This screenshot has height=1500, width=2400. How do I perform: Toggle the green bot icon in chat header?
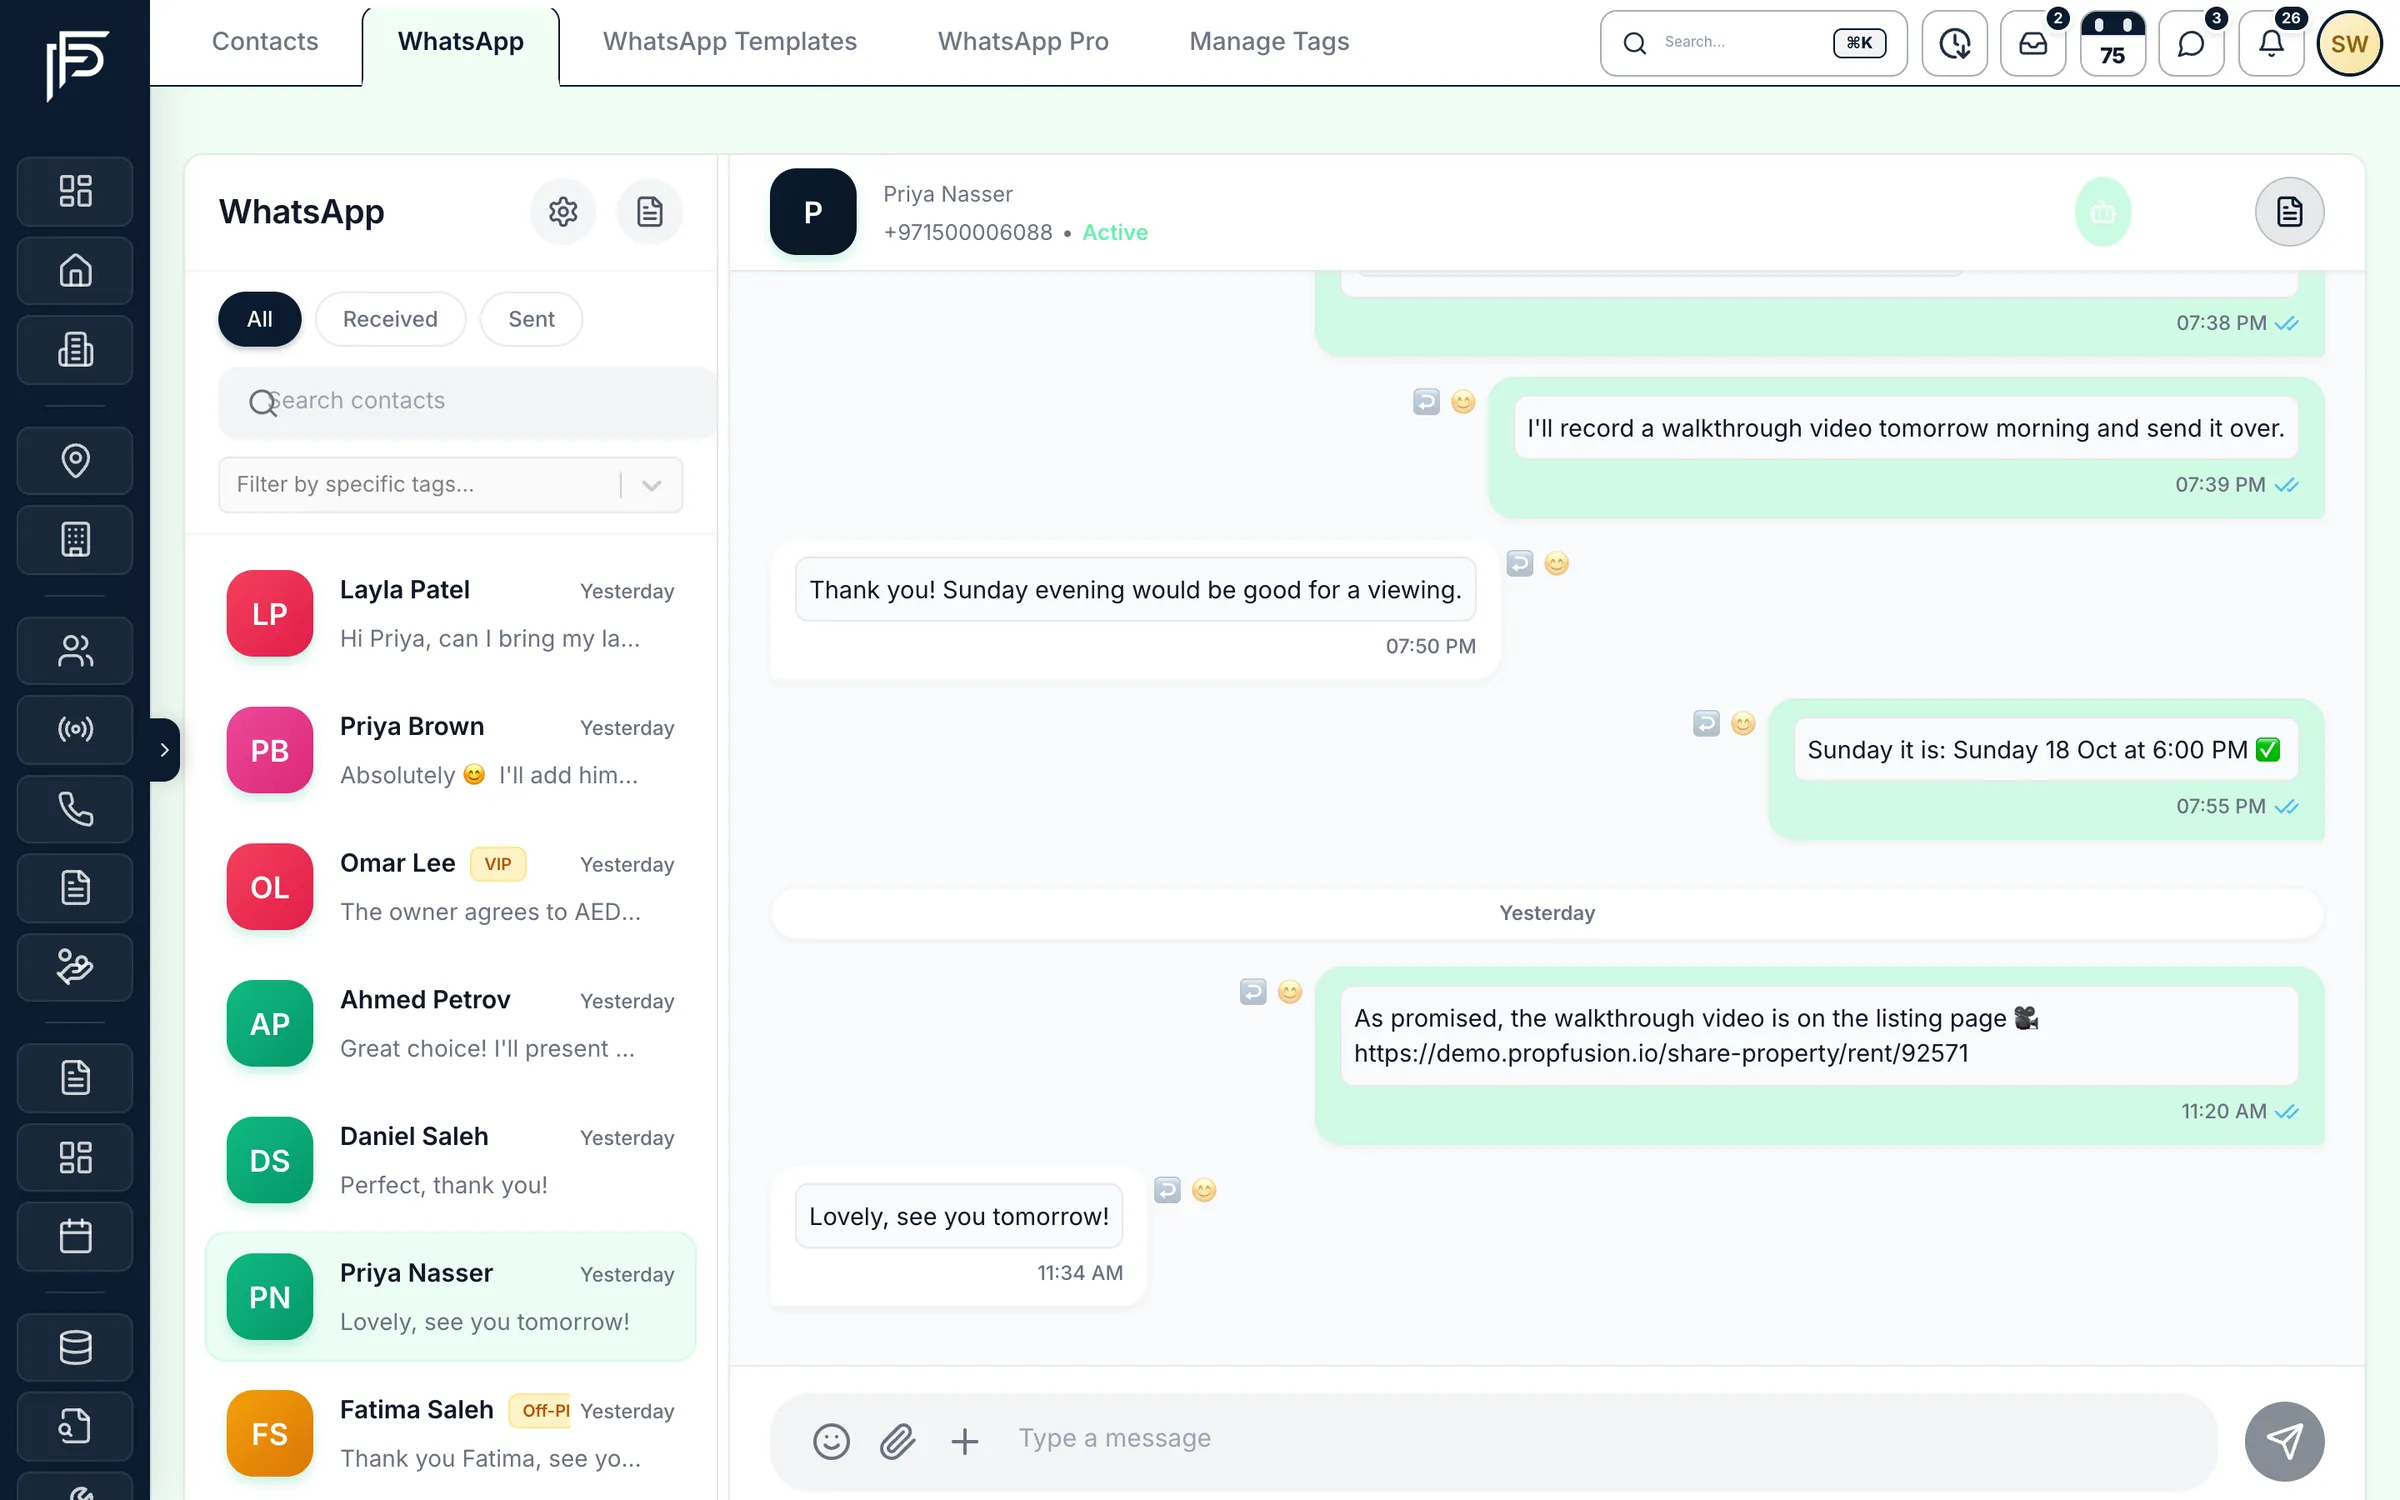pyautogui.click(x=2103, y=212)
